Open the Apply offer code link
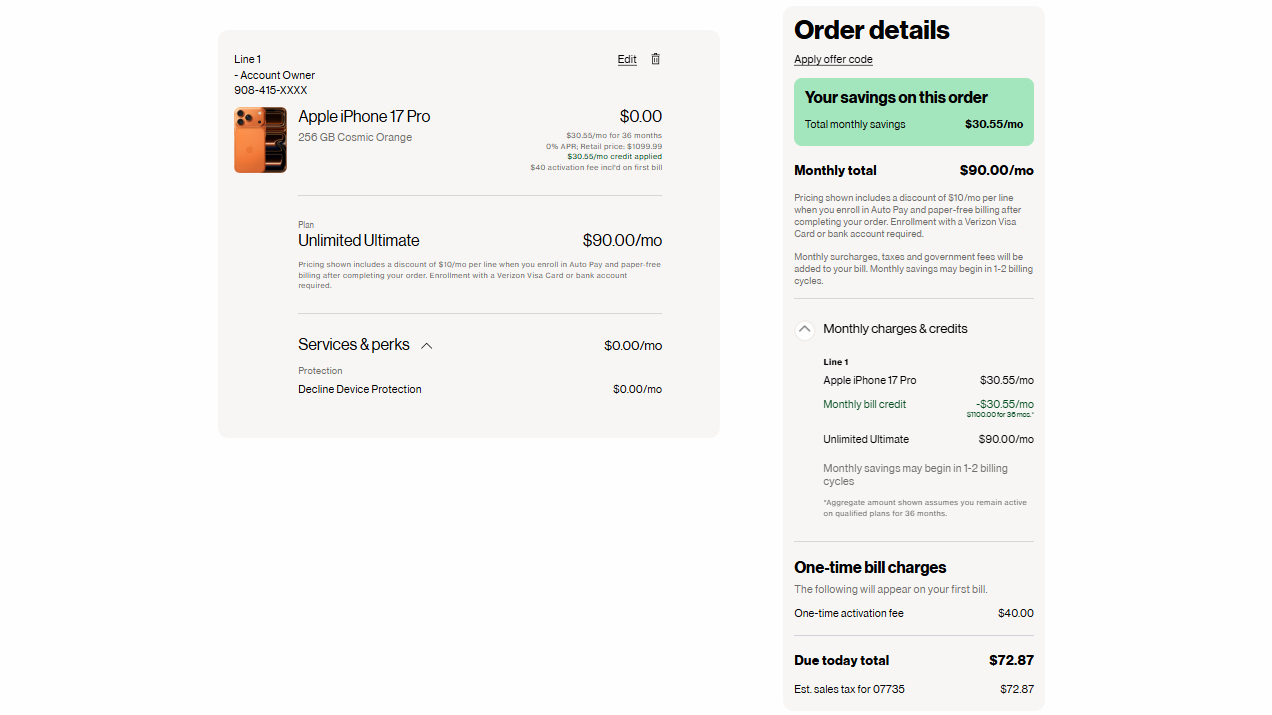Screen dimensions: 1272x715 [x=833, y=59]
